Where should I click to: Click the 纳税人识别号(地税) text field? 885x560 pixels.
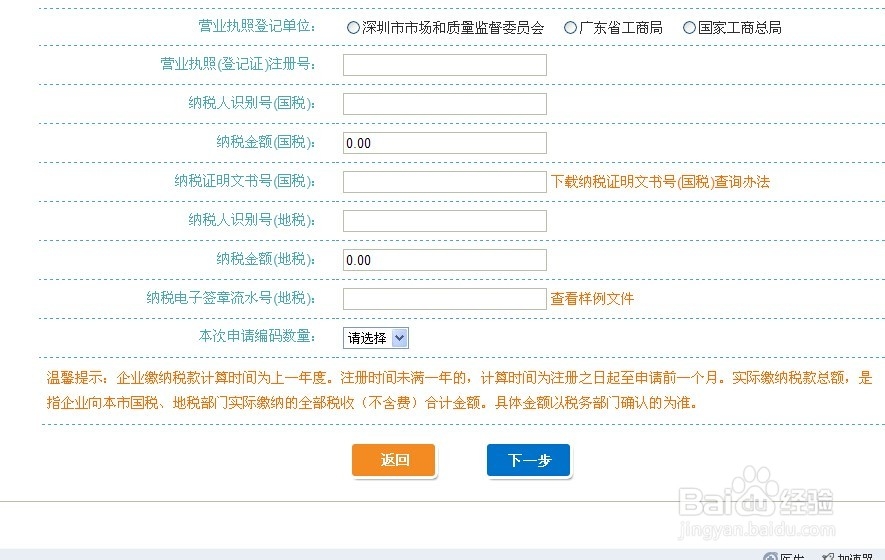tap(444, 221)
